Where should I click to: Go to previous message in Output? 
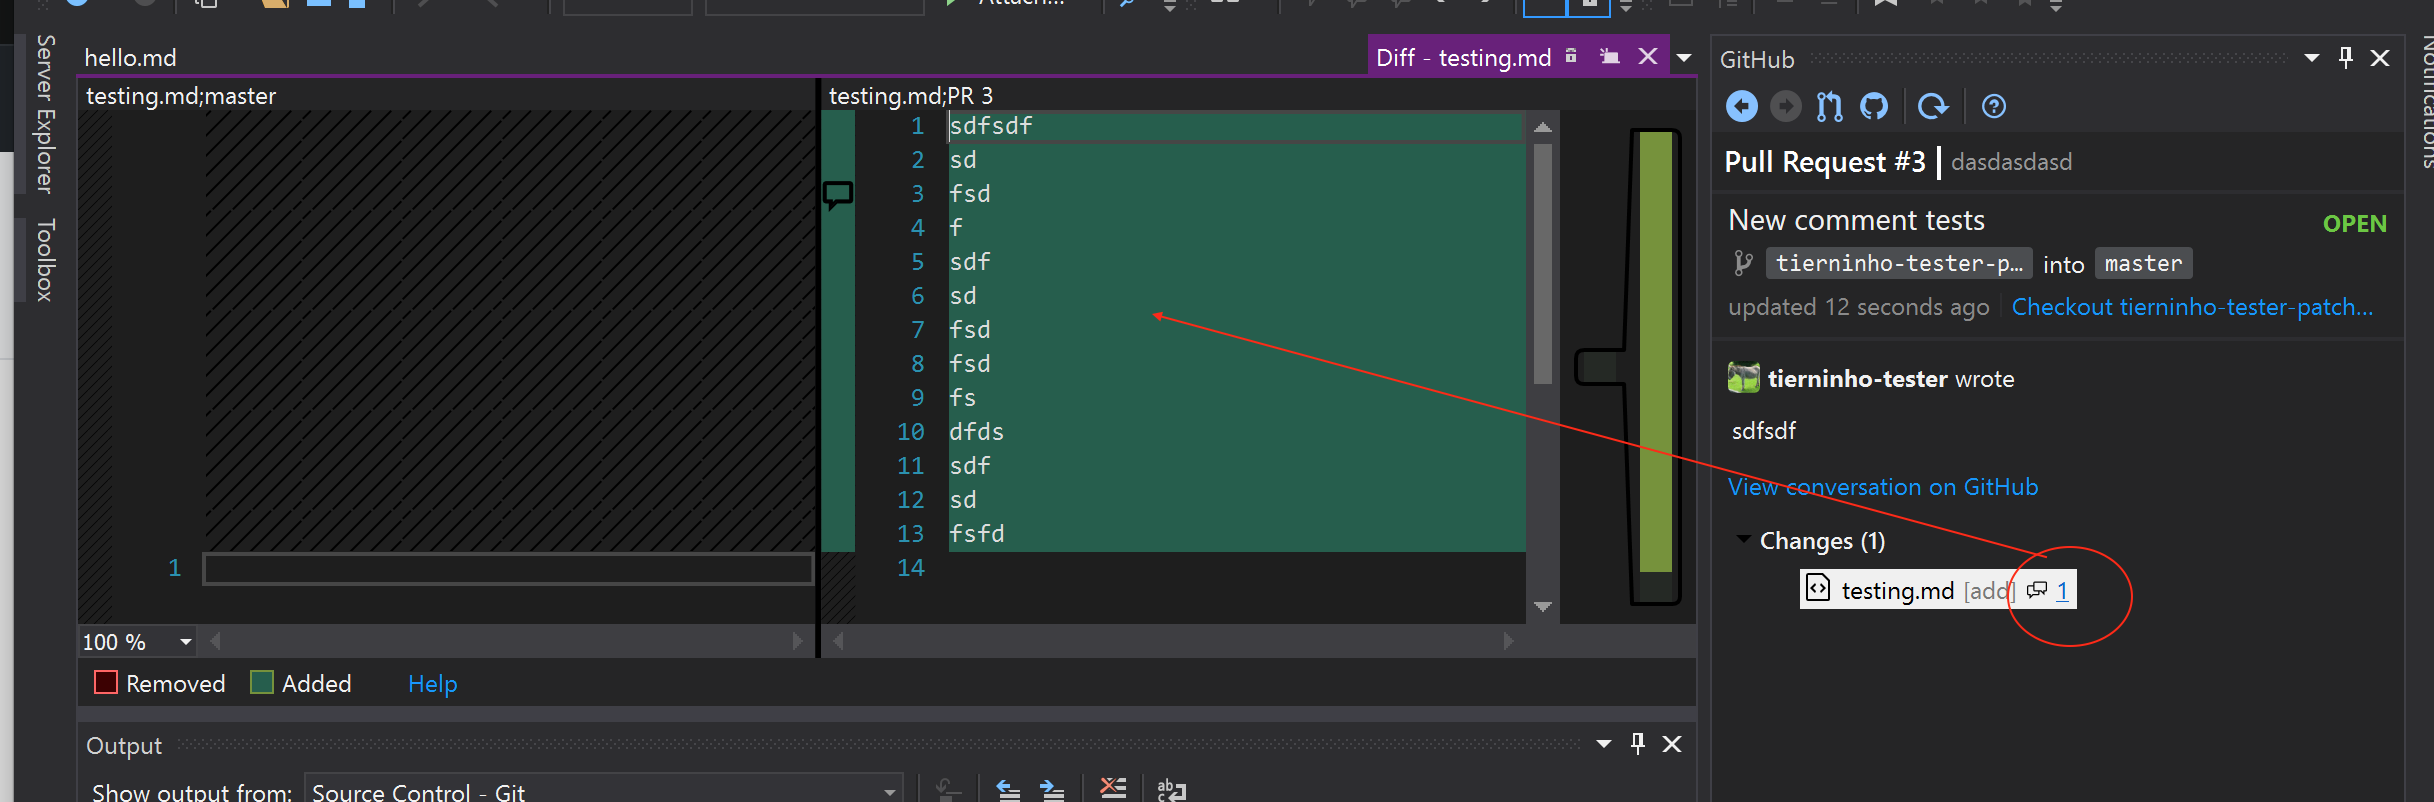coord(1008,789)
